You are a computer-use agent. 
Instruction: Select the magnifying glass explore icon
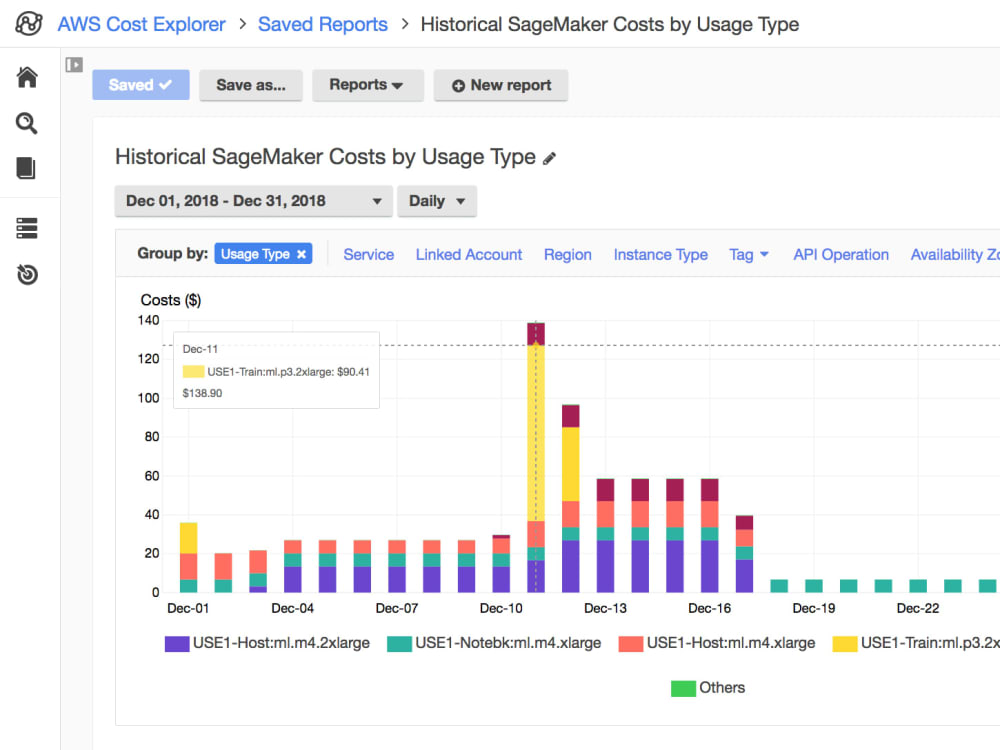point(27,125)
